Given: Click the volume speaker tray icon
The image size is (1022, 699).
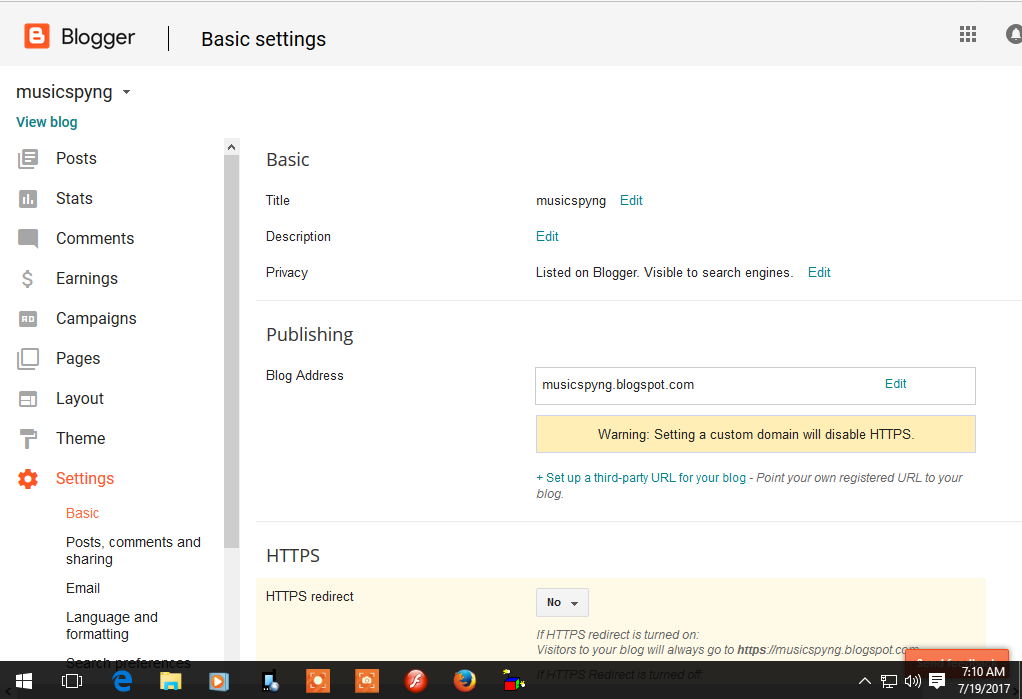Looking at the screenshot, I should [912, 681].
